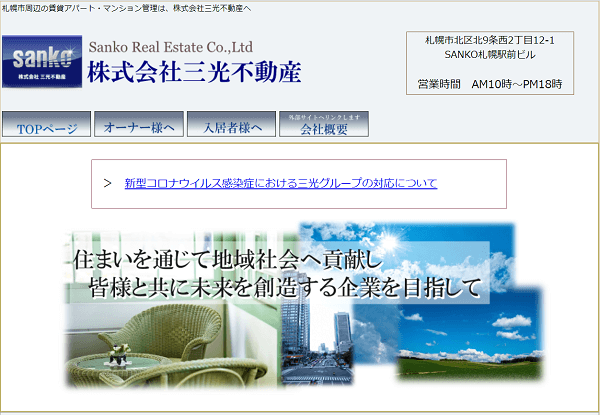Click the slogan line 皆様と共に未来を創造する企業を目指して
Image resolution: width=600 pixels, height=415 pixels.
coord(285,288)
